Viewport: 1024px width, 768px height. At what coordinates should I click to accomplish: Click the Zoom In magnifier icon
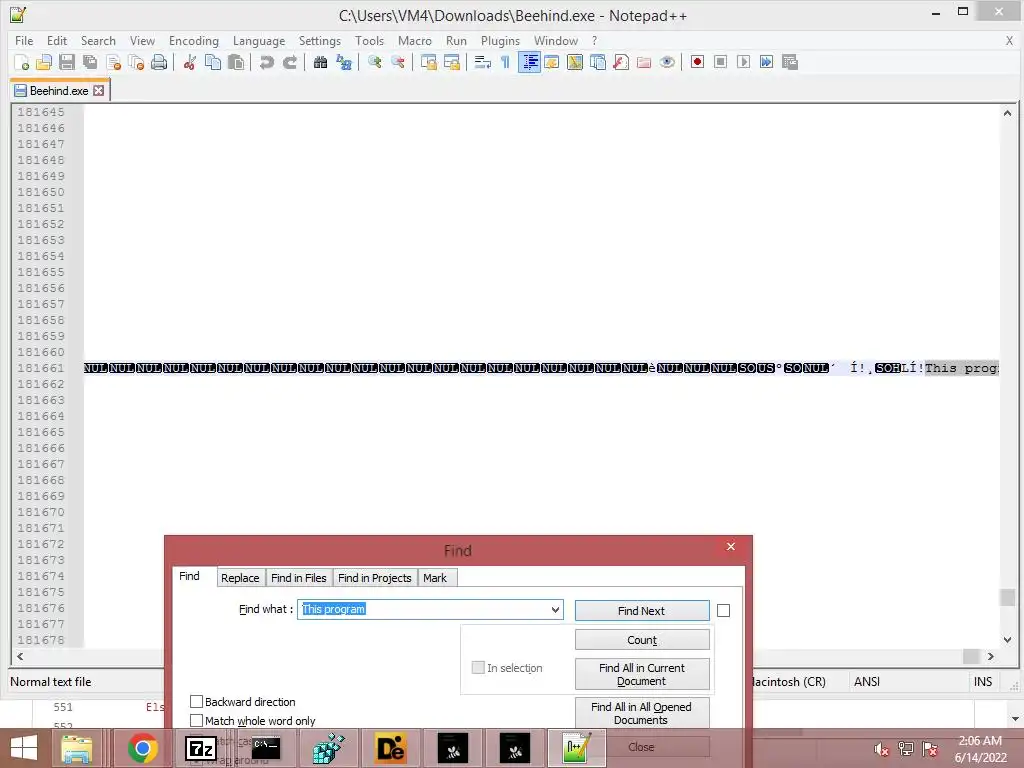(374, 62)
